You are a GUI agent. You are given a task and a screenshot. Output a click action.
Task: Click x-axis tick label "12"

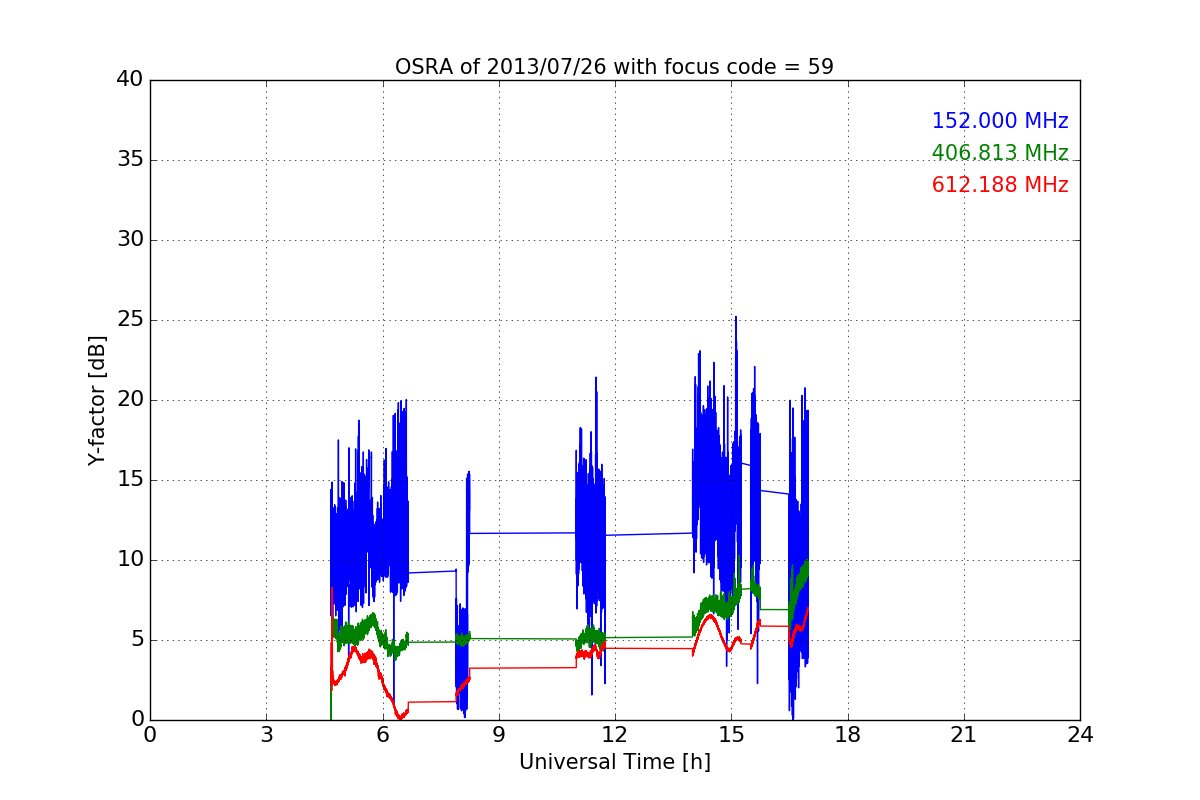[x=614, y=735]
